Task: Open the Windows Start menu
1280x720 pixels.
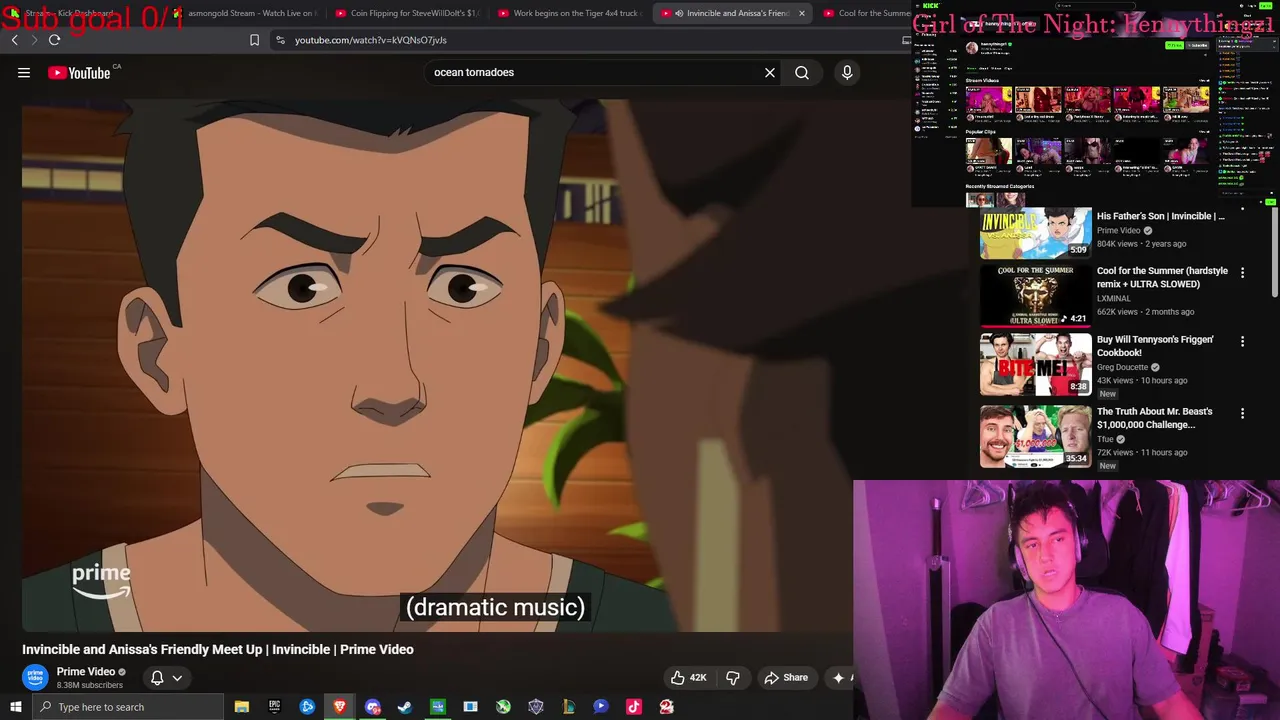Action: 15,707
